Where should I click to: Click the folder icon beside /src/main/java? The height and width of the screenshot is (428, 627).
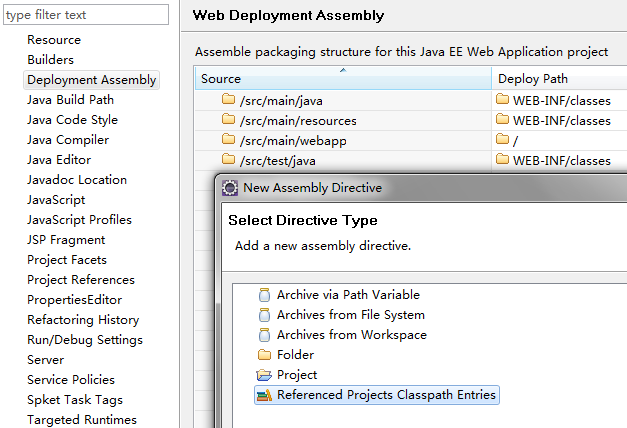[228, 100]
